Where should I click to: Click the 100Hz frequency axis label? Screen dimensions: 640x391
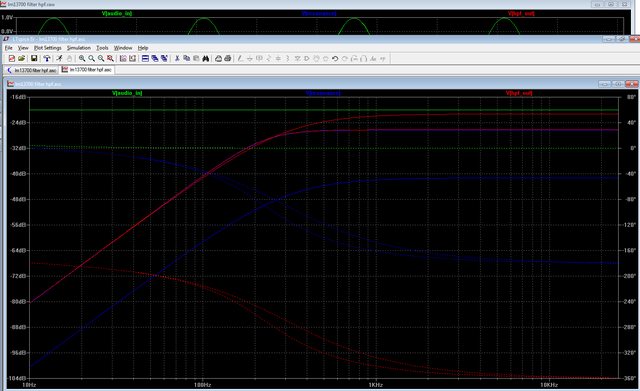[202, 385]
